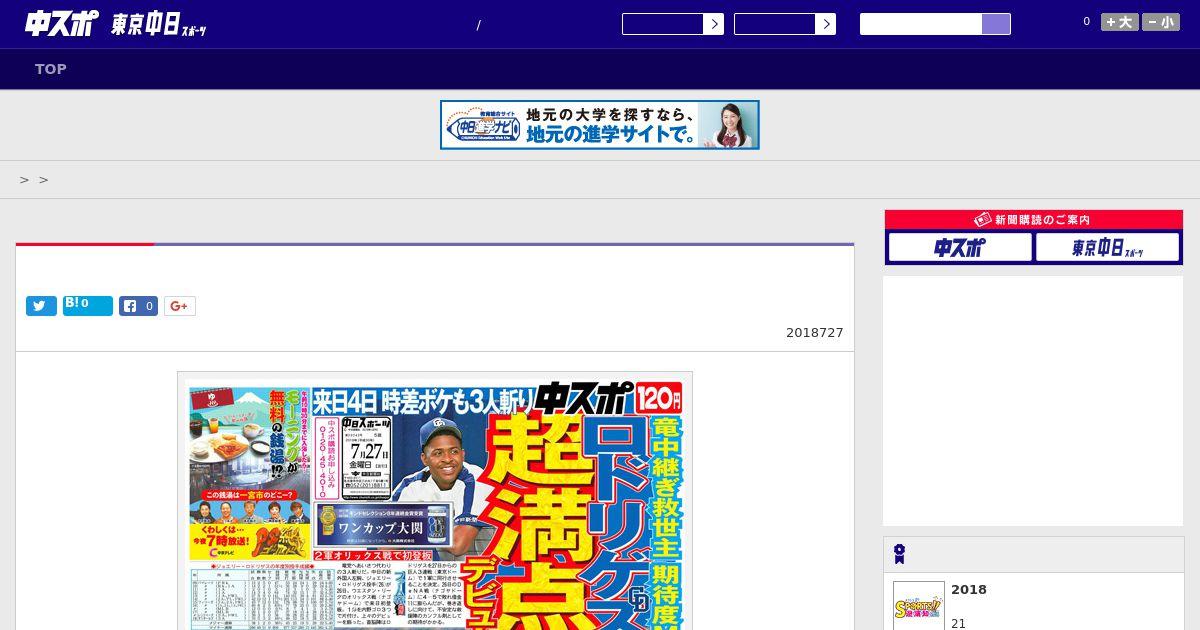Click the Hatena B! bookmark button
Viewport: 1200px width, 630px height.
pyautogui.click(x=88, y=306)
